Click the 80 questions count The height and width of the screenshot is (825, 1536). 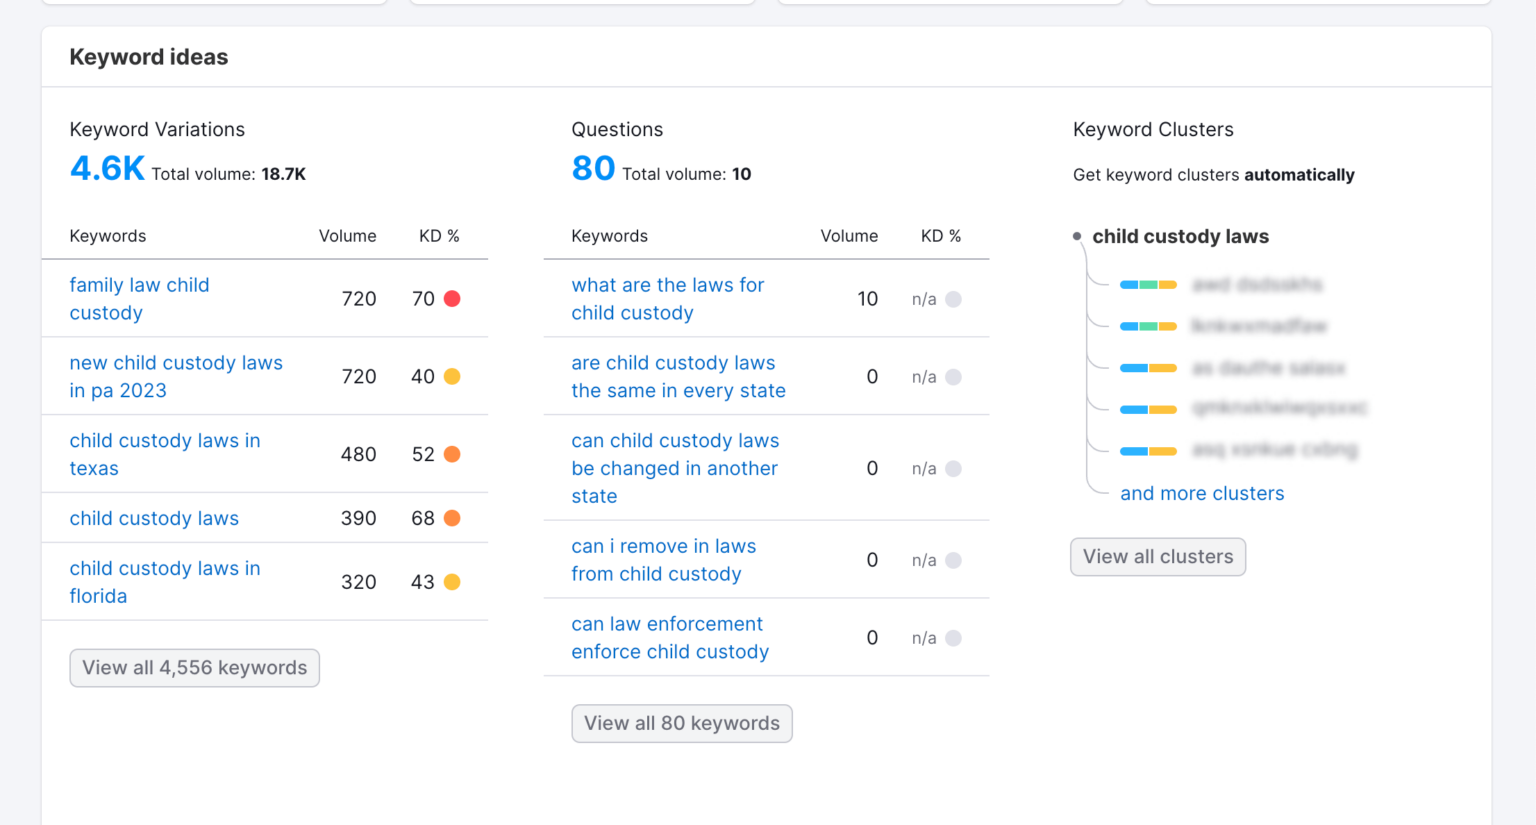[593, 169]
